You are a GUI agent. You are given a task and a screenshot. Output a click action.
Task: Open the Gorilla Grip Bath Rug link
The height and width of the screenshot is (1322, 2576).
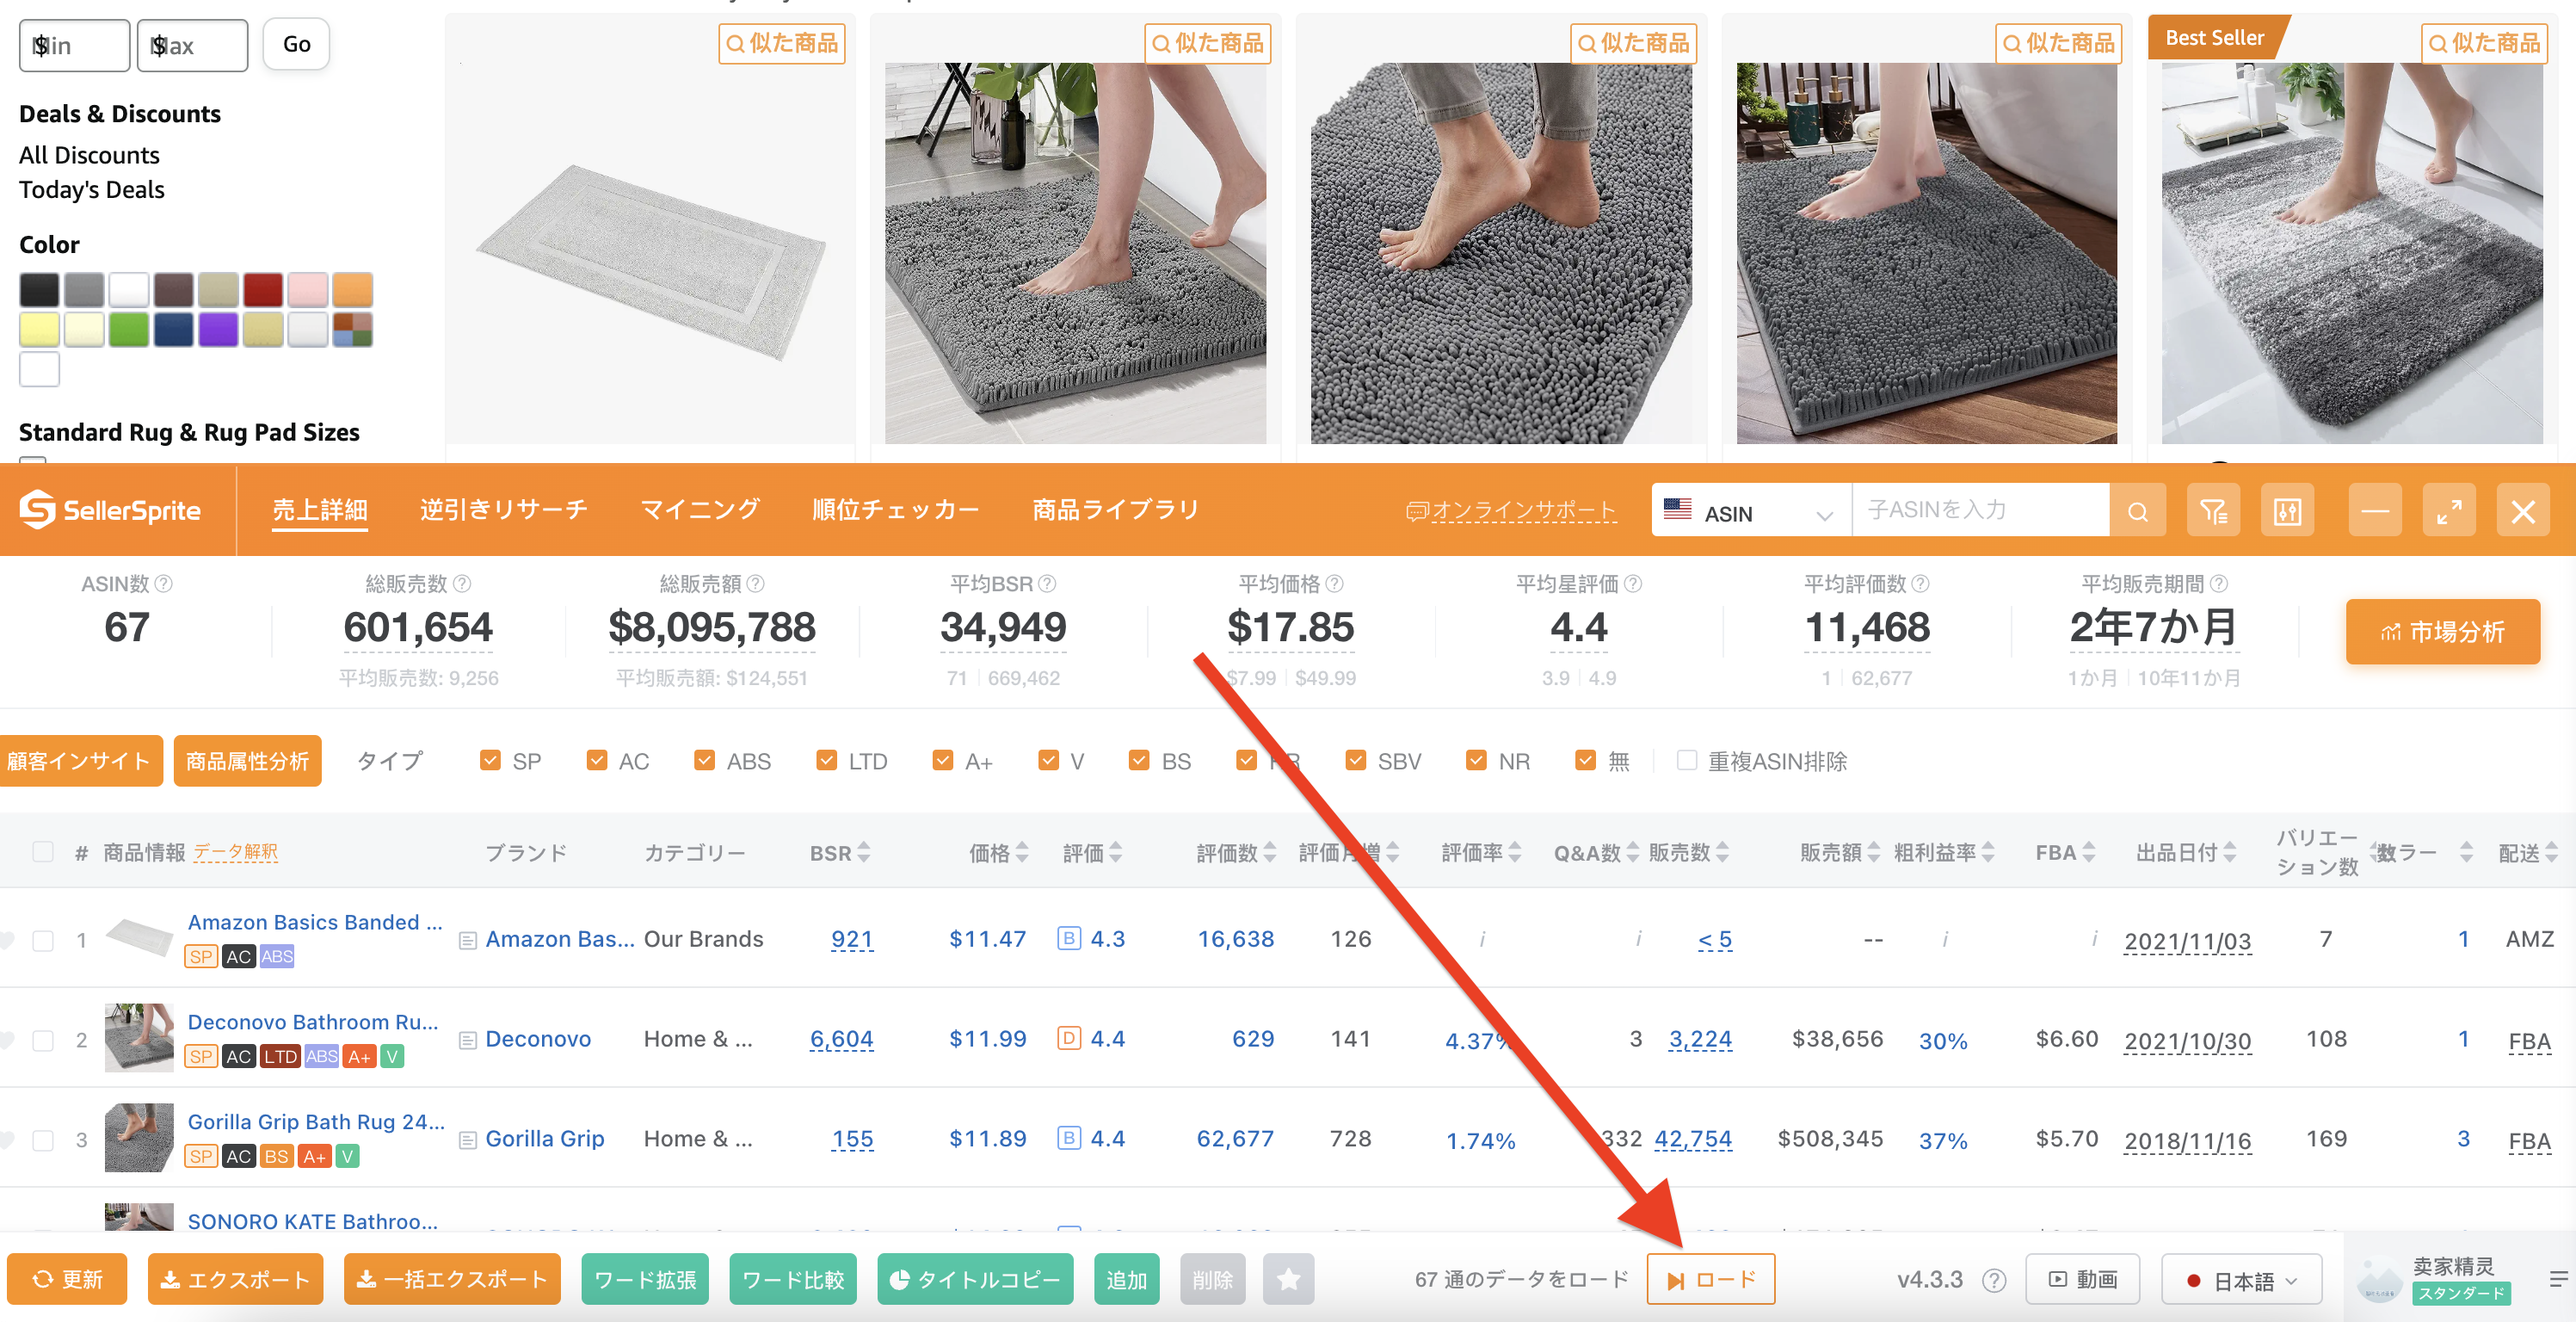(316, 1122)
